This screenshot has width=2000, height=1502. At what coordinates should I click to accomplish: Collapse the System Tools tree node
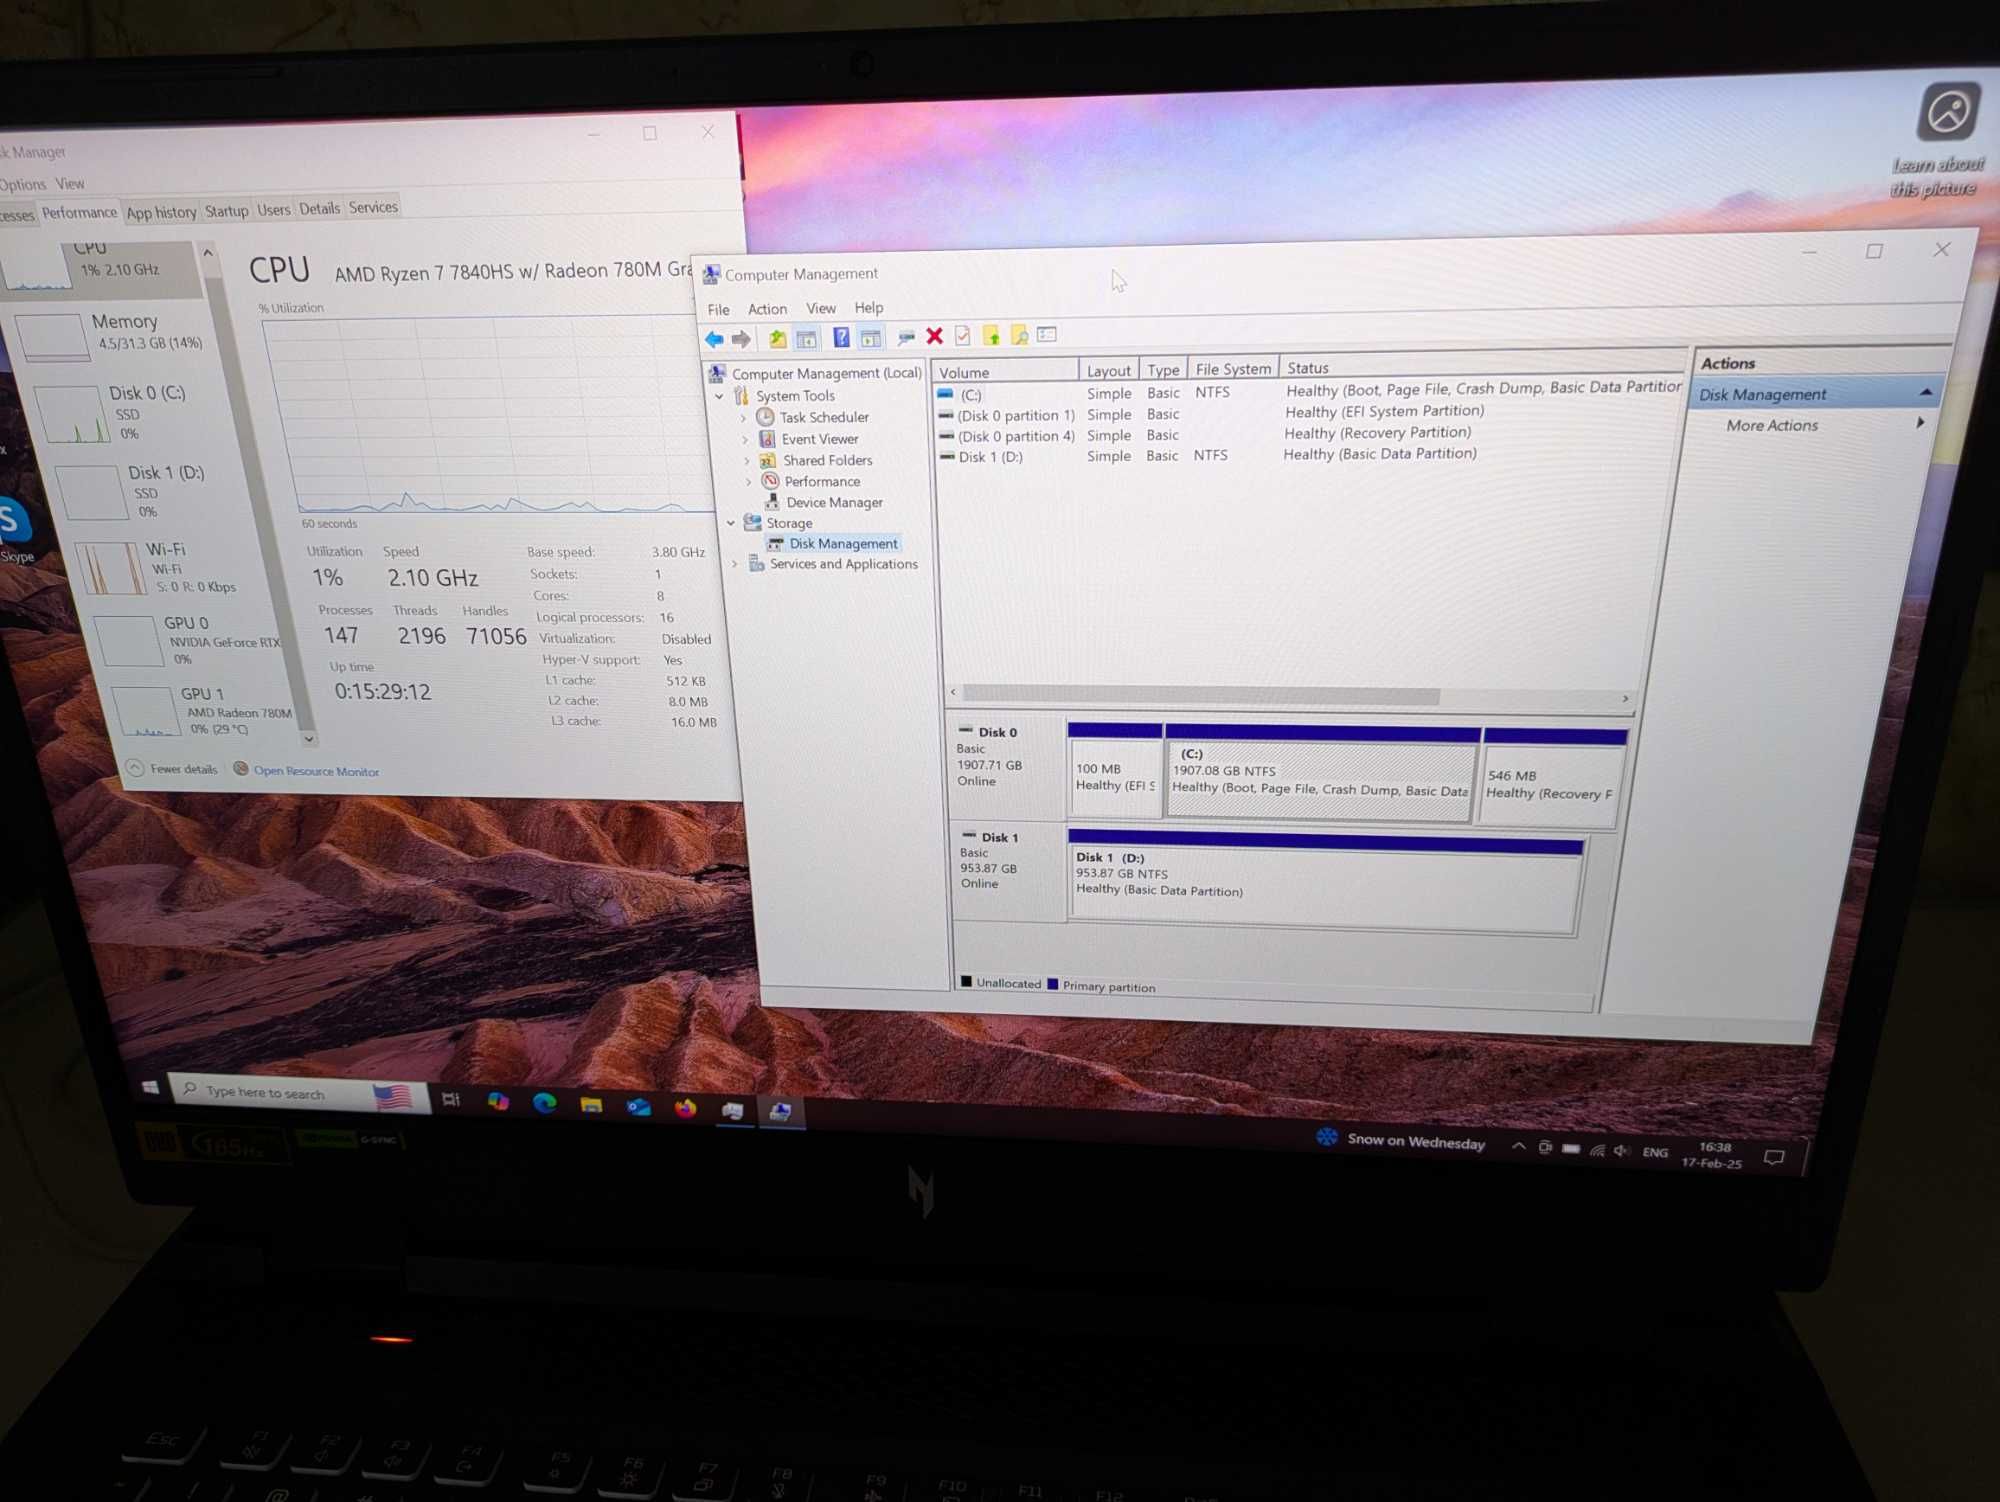719,396
